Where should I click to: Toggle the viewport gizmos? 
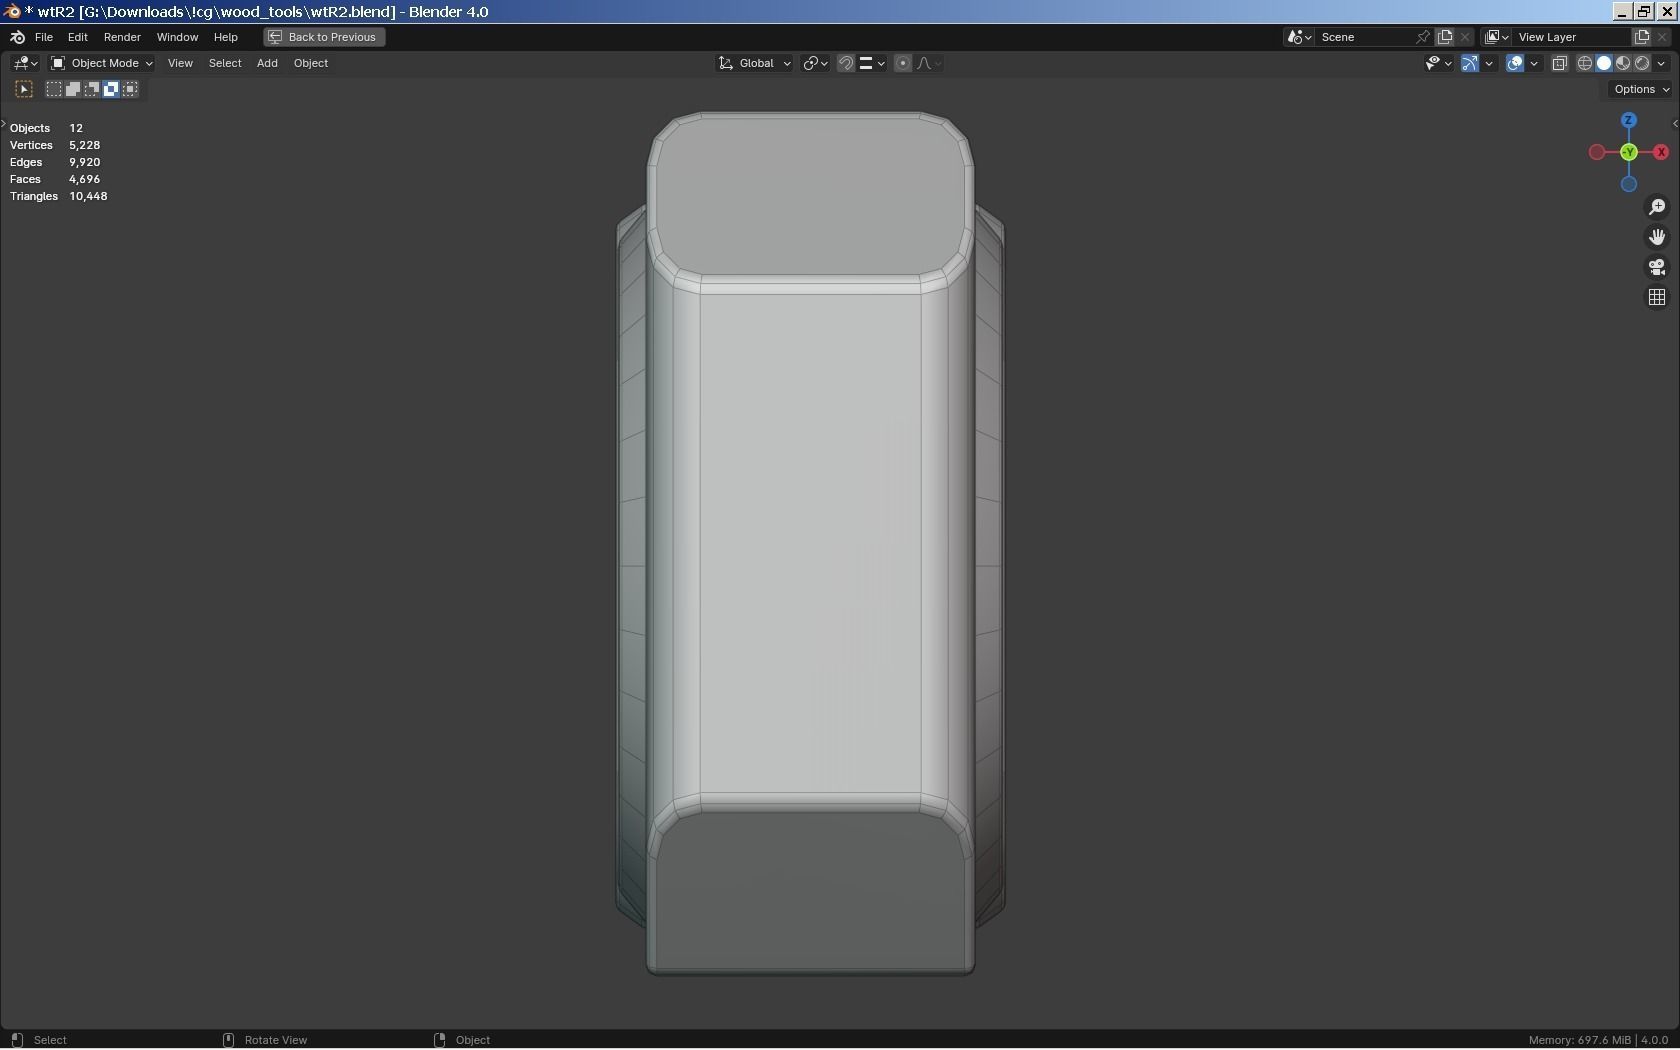pyautogui.click(x=1470, y=63)
